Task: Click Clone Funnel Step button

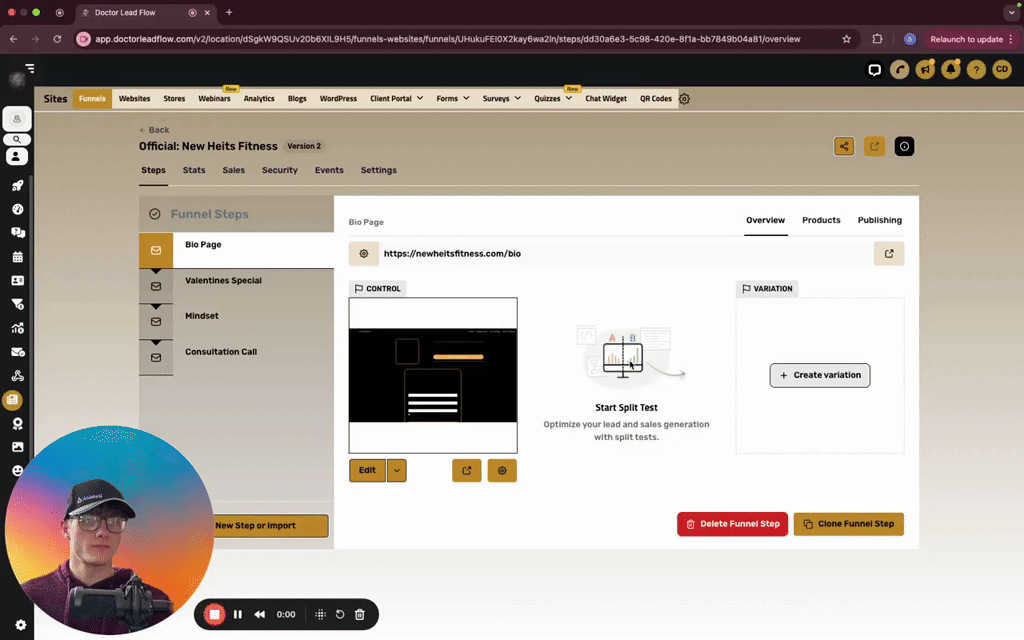Action: click(848, 524)
